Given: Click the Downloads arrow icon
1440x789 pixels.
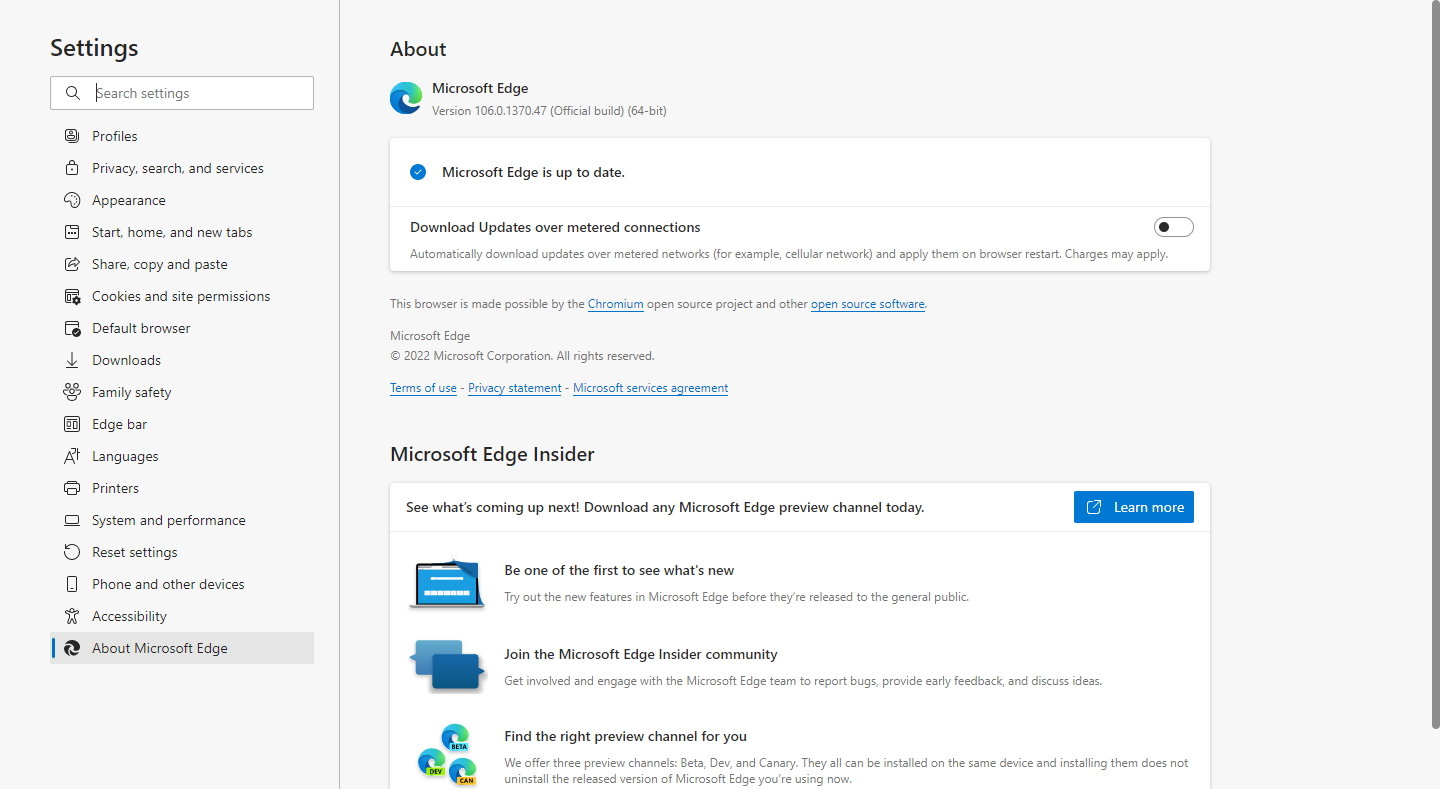Looking at the screenshot, I should tap(71, 359).
